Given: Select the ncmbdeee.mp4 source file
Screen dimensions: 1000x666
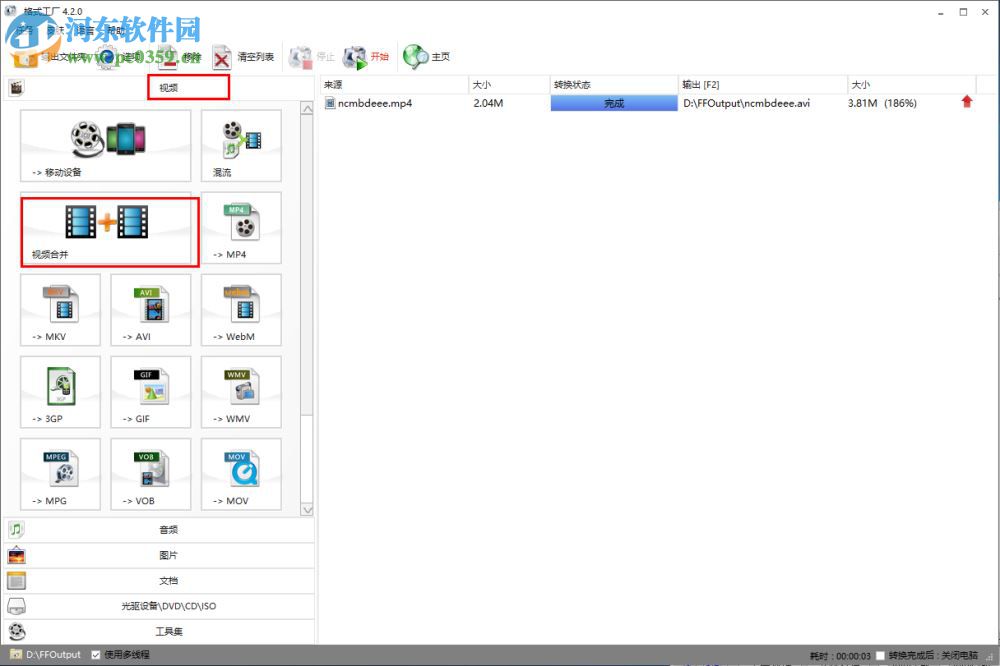Looking at the screenshot, I should [x=375, y=103].
